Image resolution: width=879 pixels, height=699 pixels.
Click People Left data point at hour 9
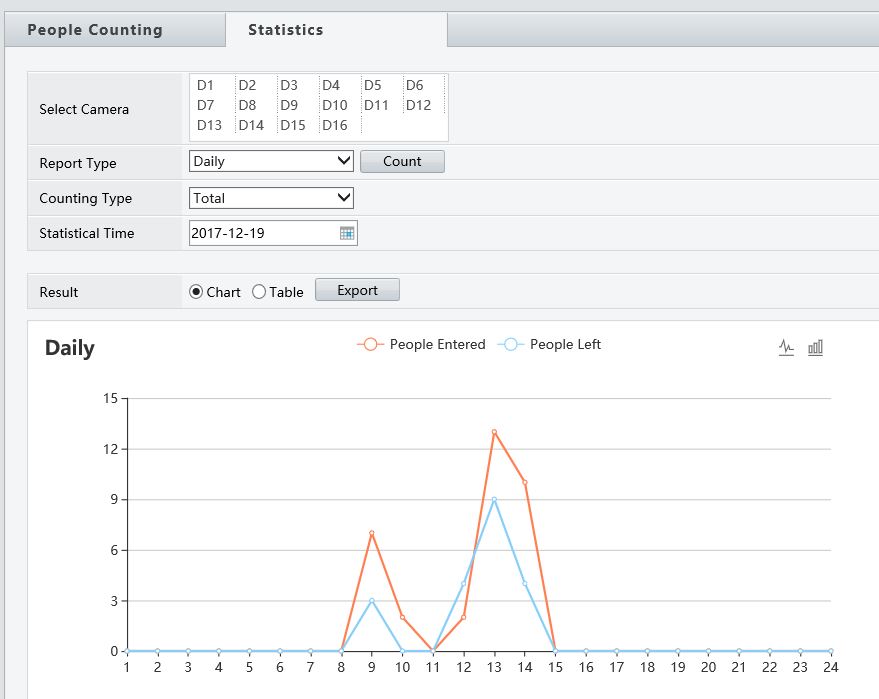pos(372,601)
